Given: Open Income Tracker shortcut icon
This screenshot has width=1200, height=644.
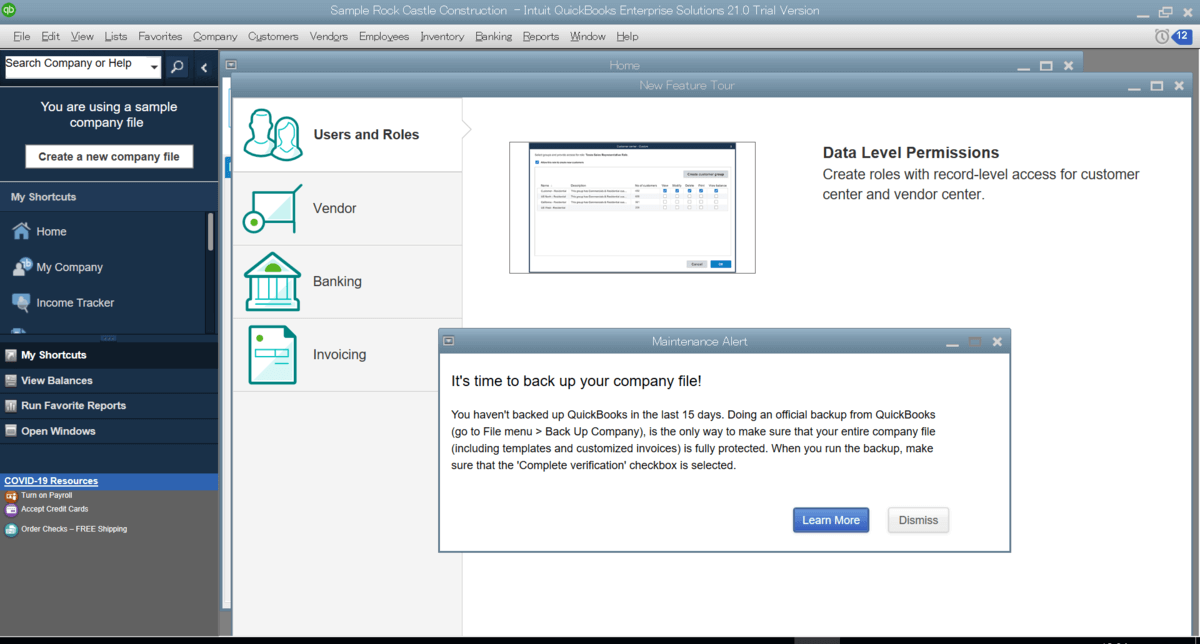Looking at the screenshot, I should [21, 302].
